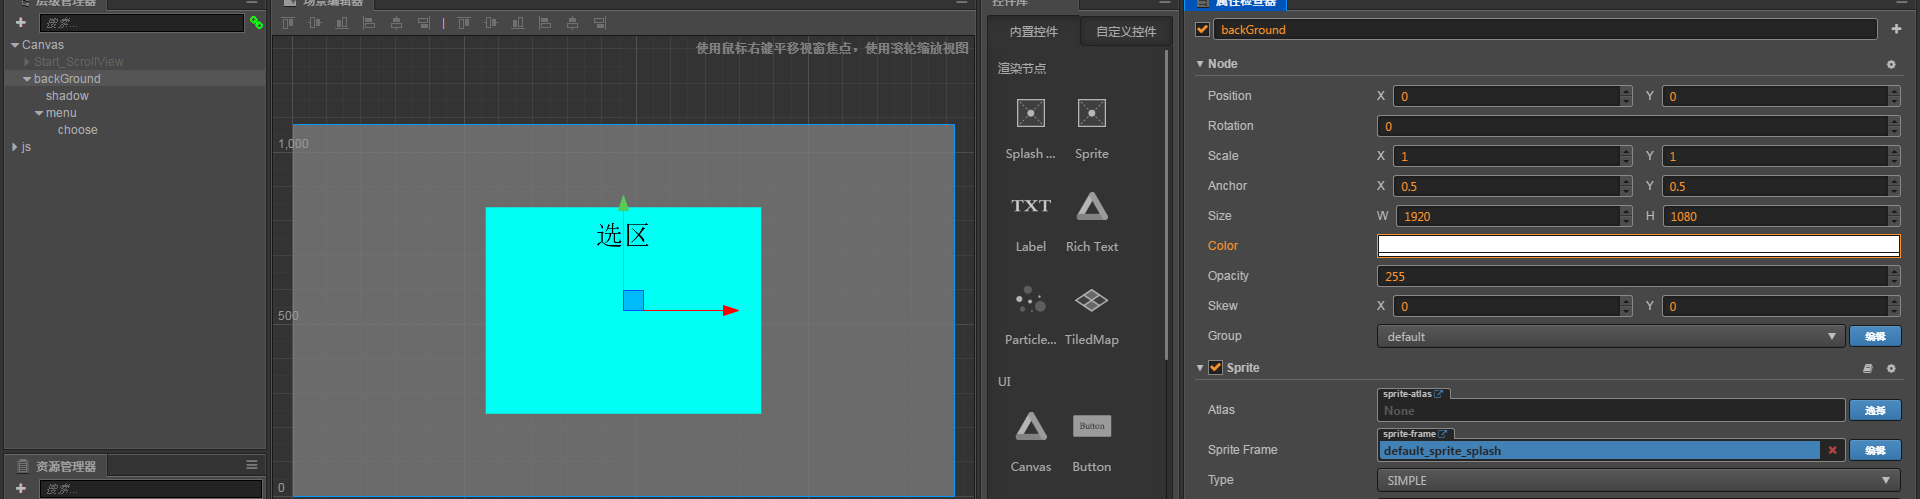Open the Sprite component gear settings
This screenshot has width=1920, height=499.
tap(1891, 368)
